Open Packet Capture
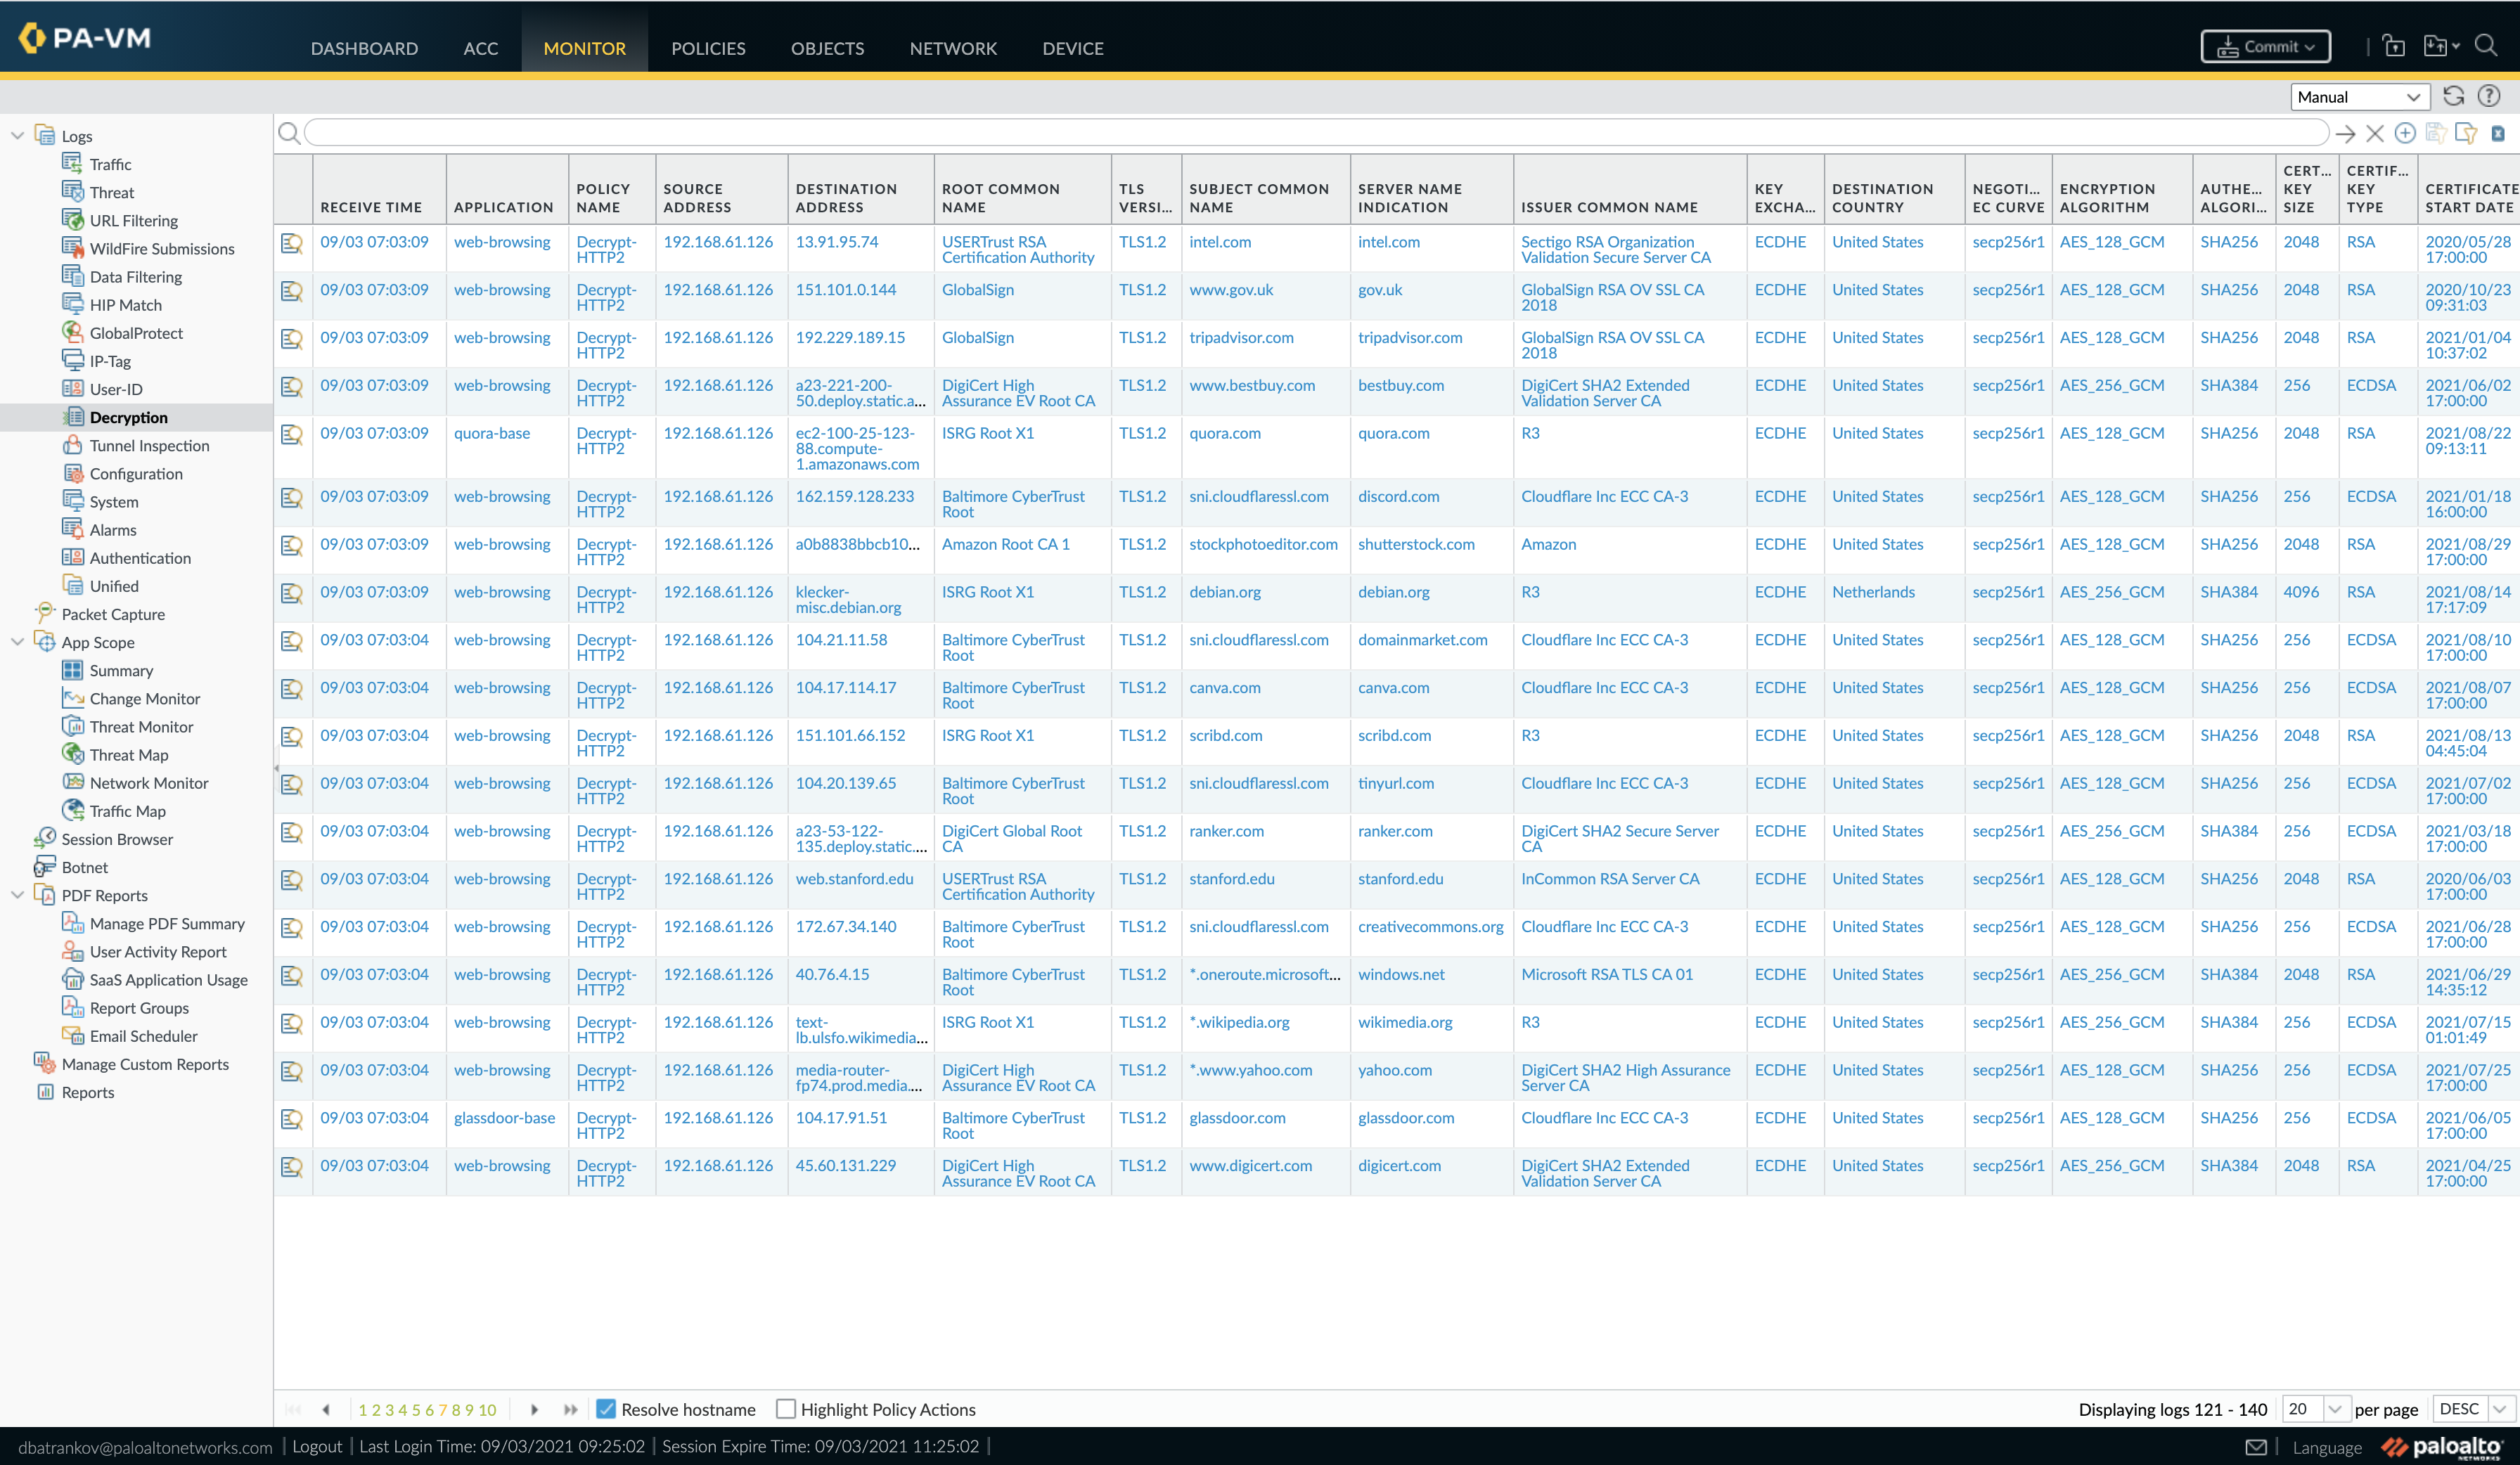 [x=112, y=614]
